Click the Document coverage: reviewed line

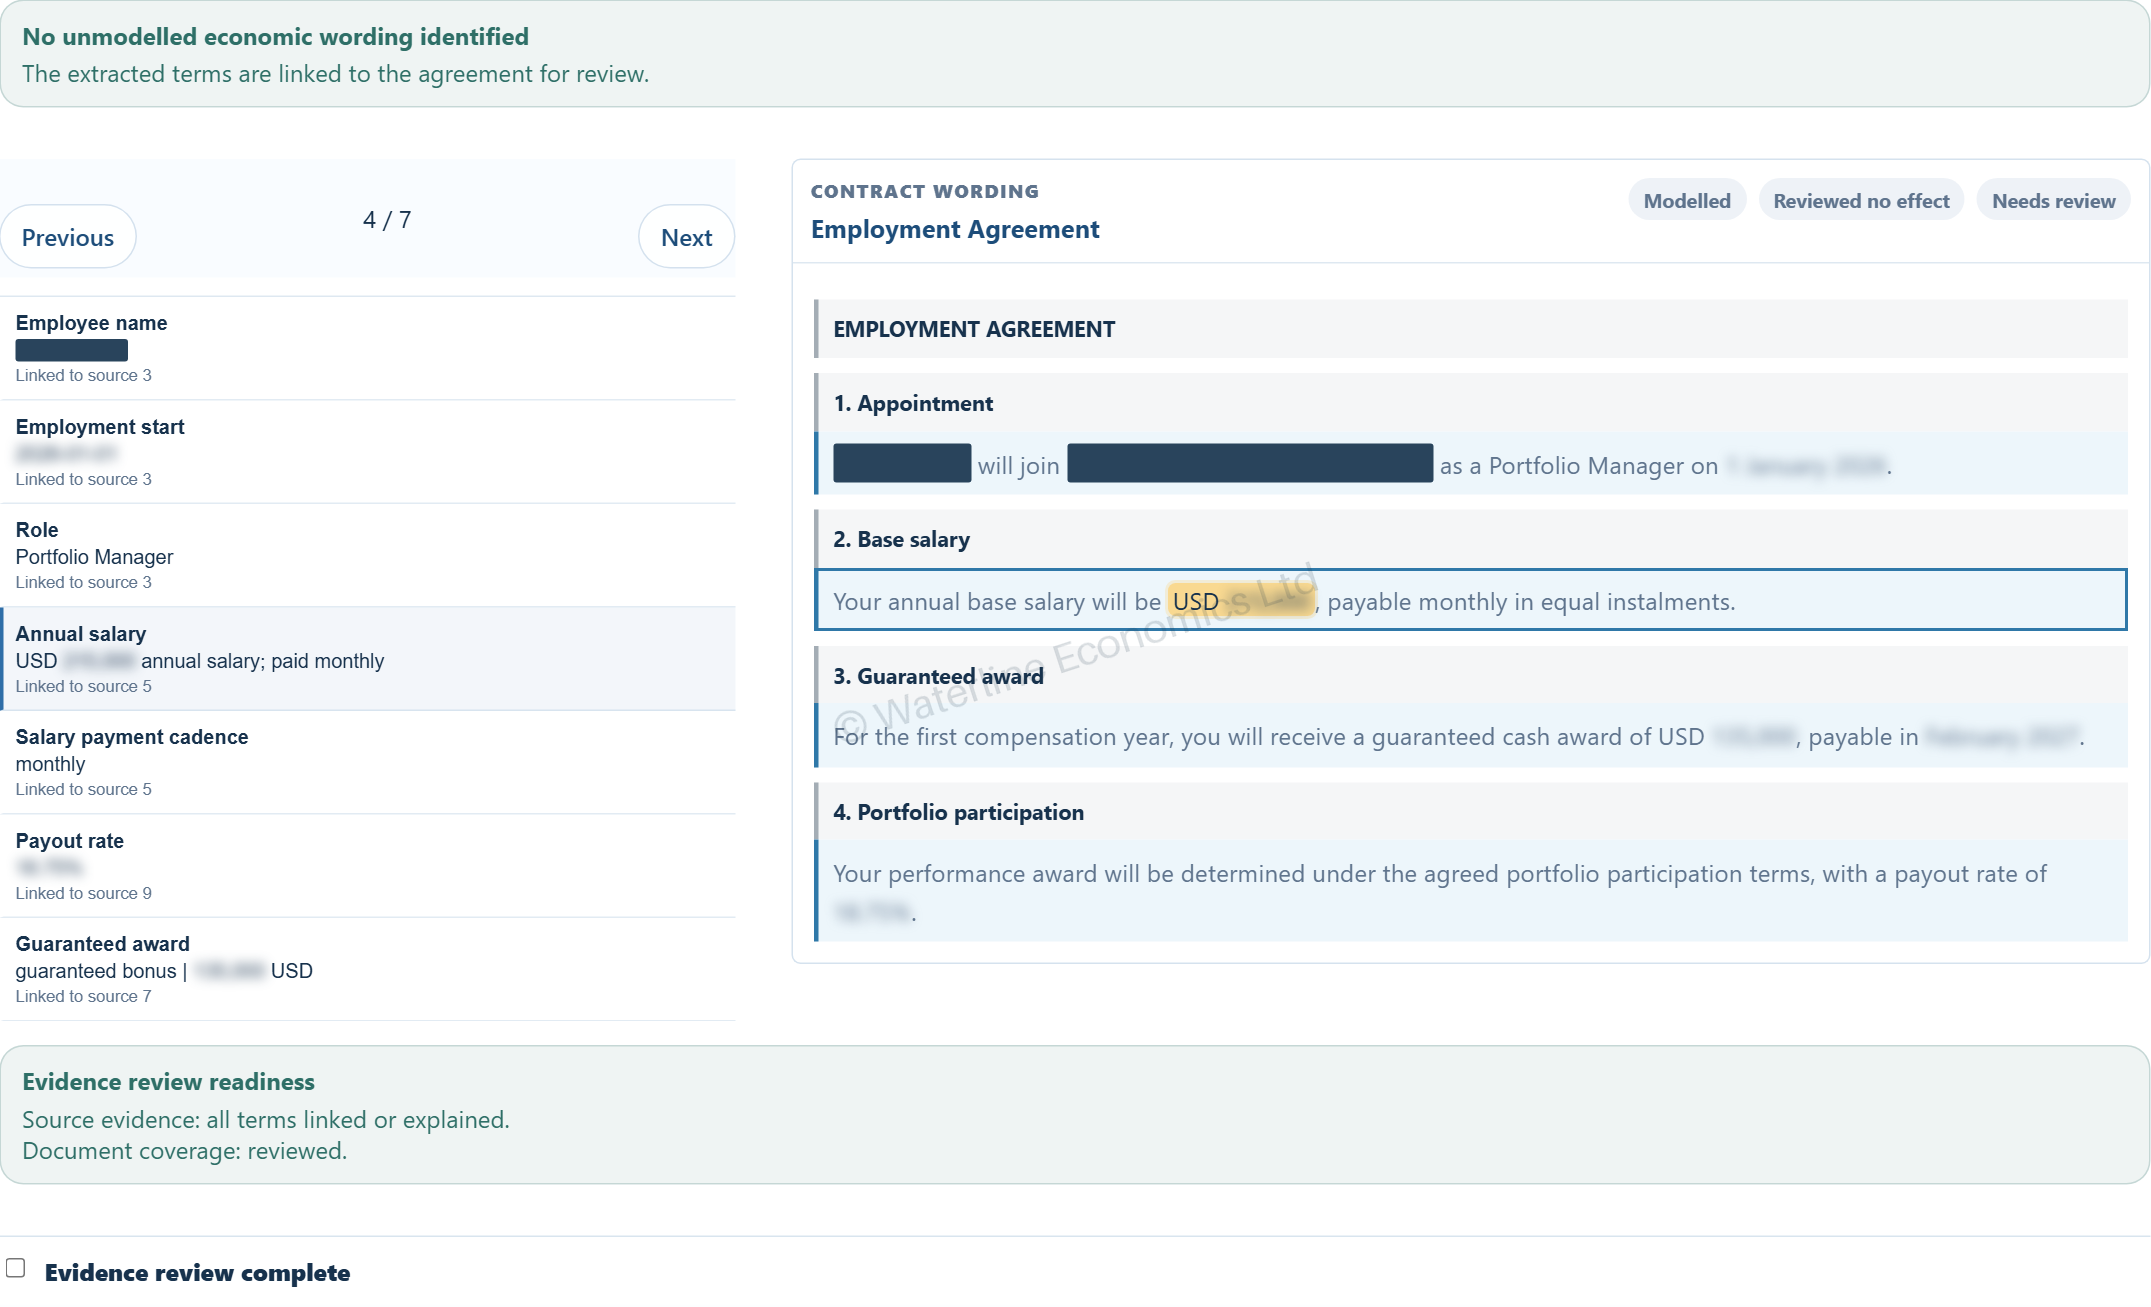[185, 1151]
